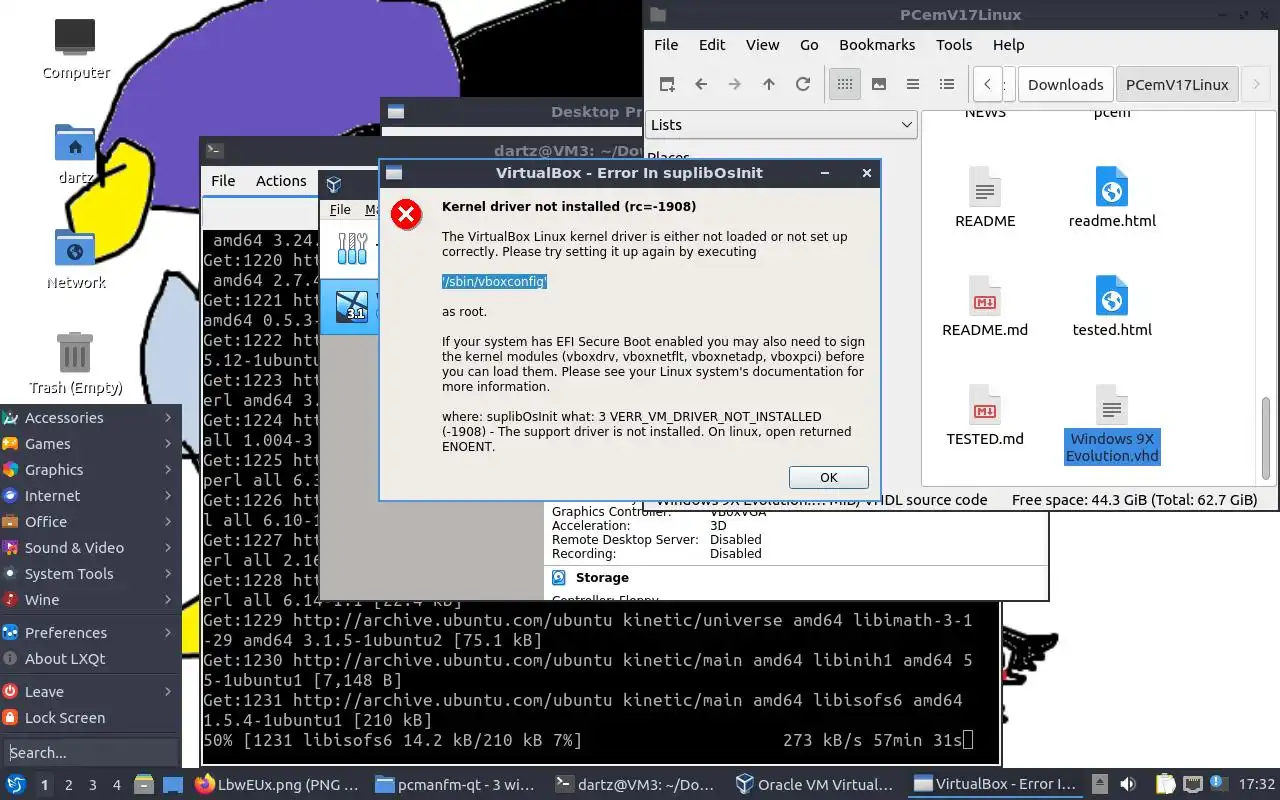The height and width of the screenshot is (800, 1280).
Task: Select README.md file icon
Action: 985,306
